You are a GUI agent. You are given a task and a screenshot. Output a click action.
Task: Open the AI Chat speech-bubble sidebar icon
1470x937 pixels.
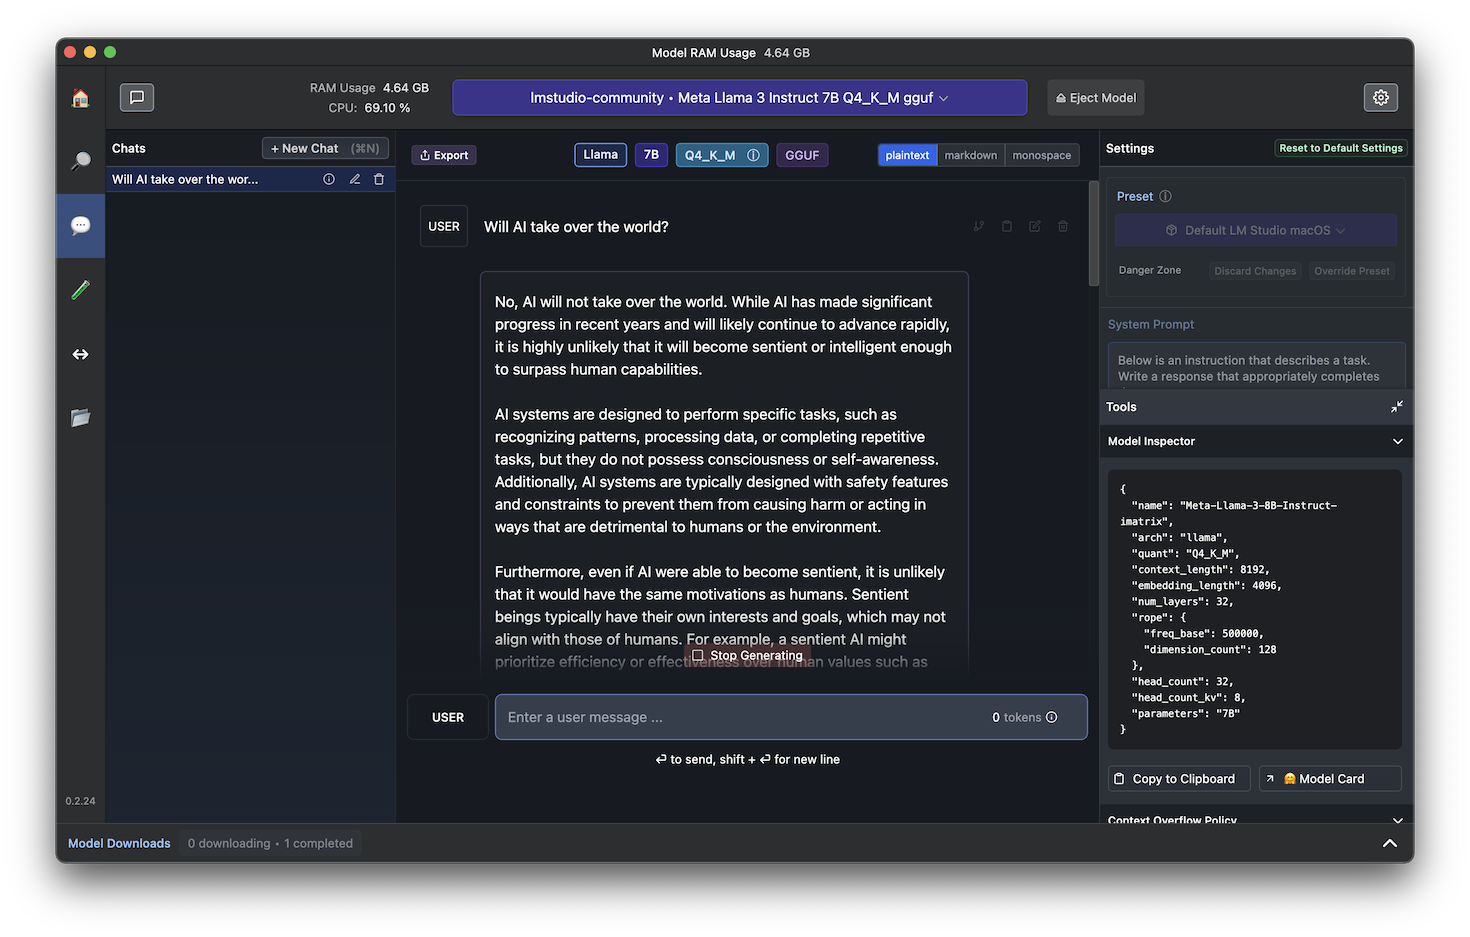coord(81,225)
